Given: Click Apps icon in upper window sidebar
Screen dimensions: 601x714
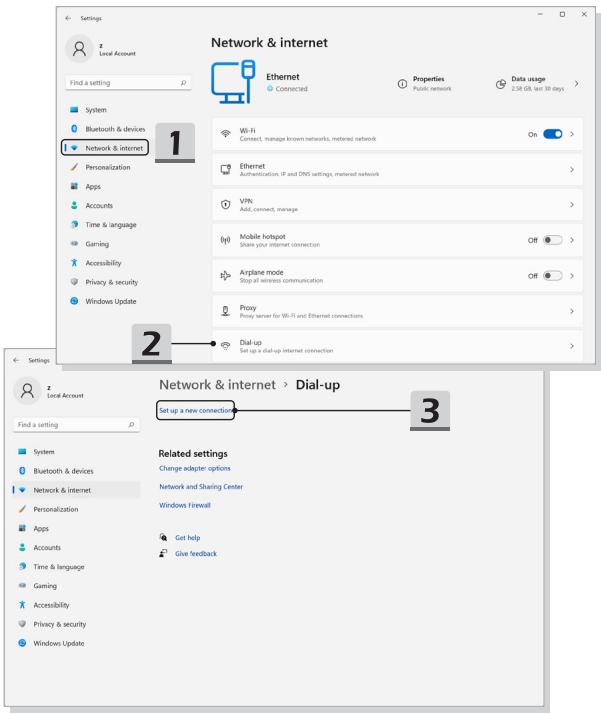Looking at the screenshot, I should (x=74, y=186).
